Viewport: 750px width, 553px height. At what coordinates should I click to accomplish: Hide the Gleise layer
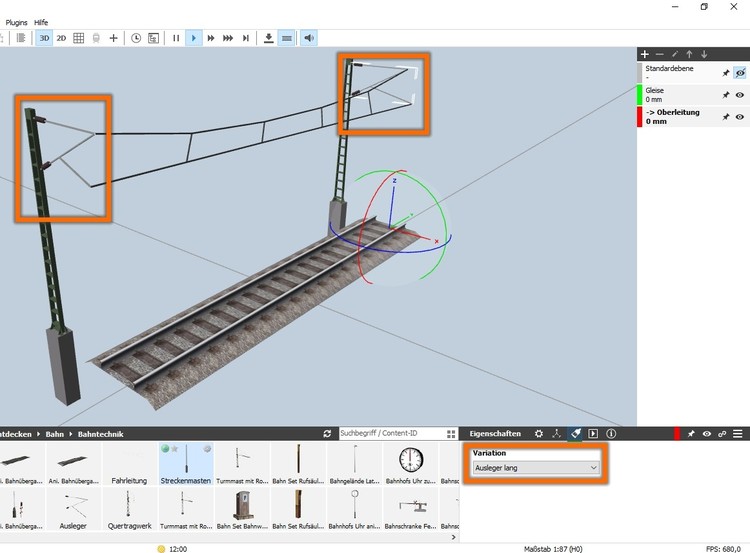[740, 95]
